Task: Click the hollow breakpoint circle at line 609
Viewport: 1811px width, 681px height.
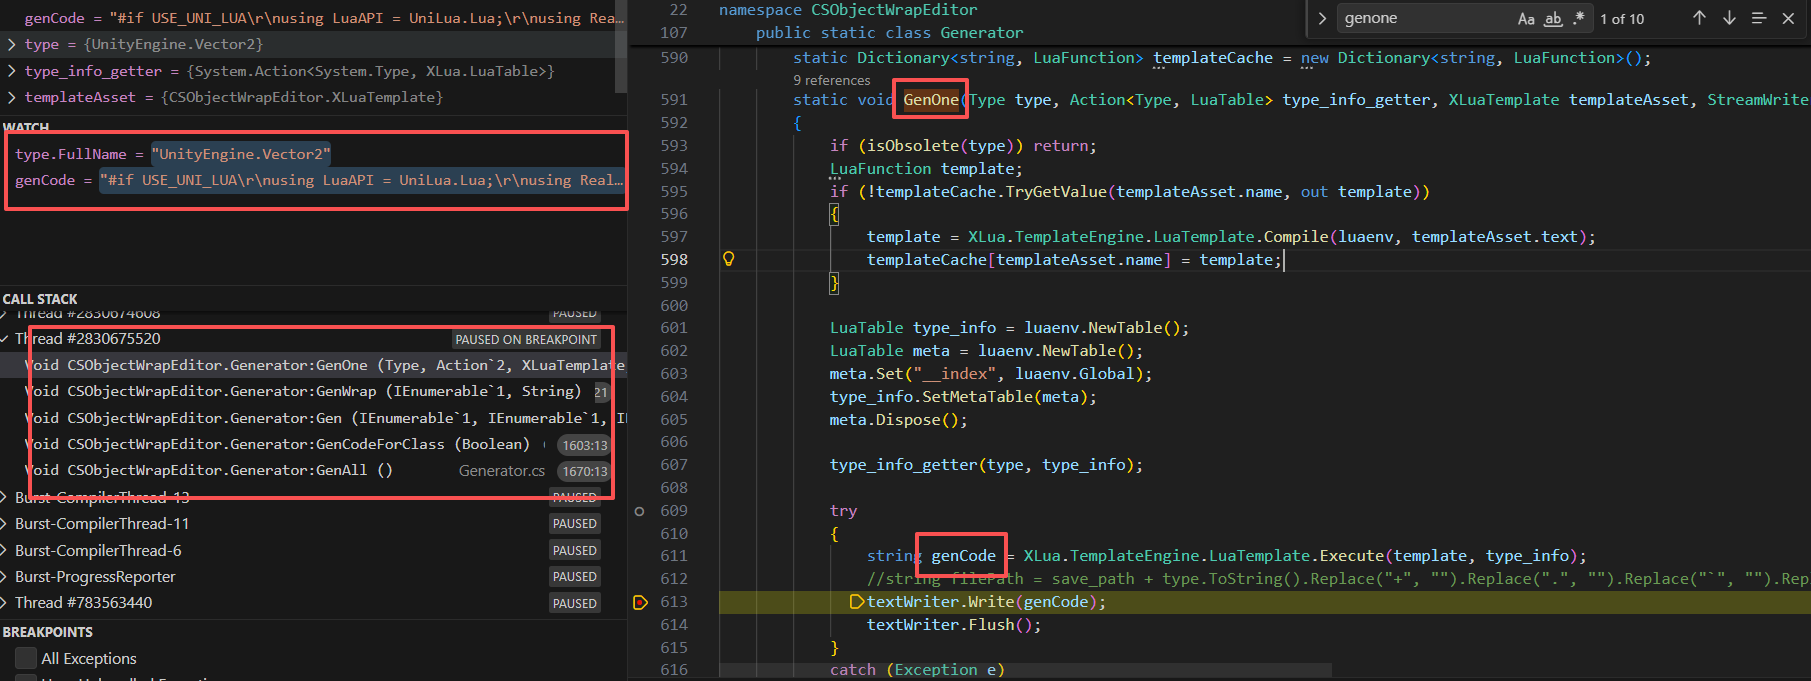Action: click(x=640, y=511)
